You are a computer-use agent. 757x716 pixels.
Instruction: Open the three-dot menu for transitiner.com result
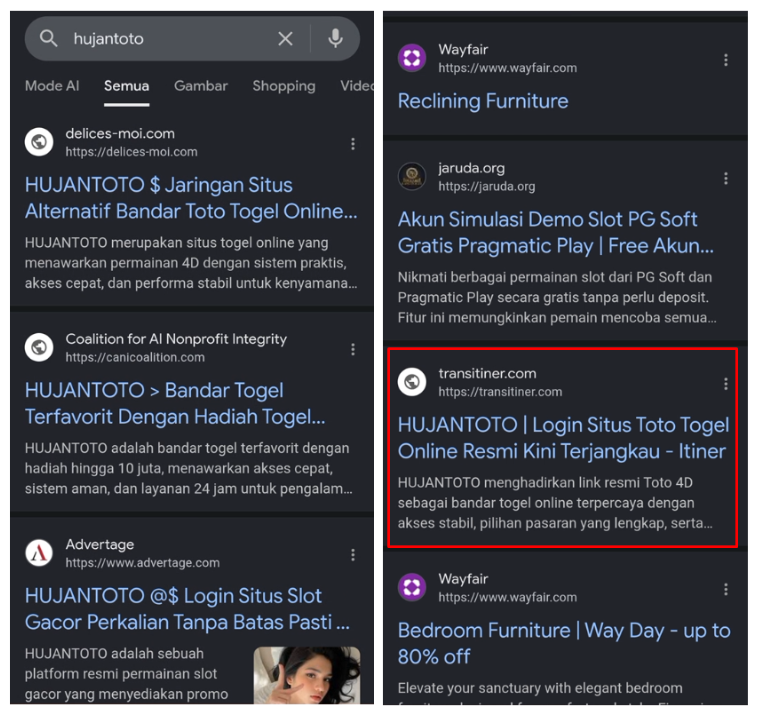coord(726,384)
